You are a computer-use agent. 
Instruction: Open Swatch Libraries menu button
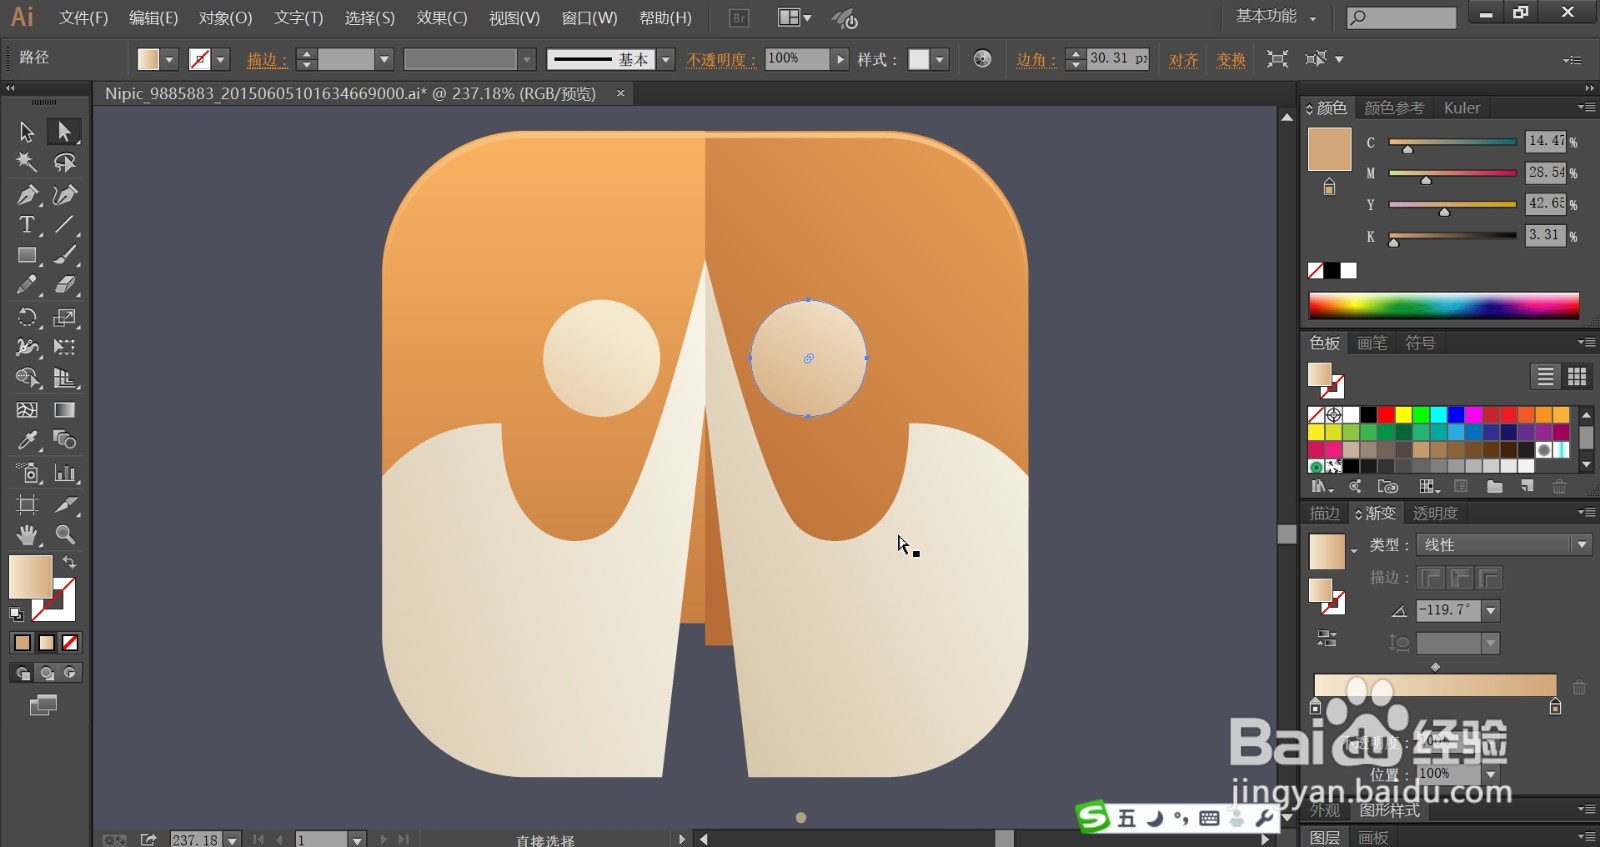(1322, 487)
